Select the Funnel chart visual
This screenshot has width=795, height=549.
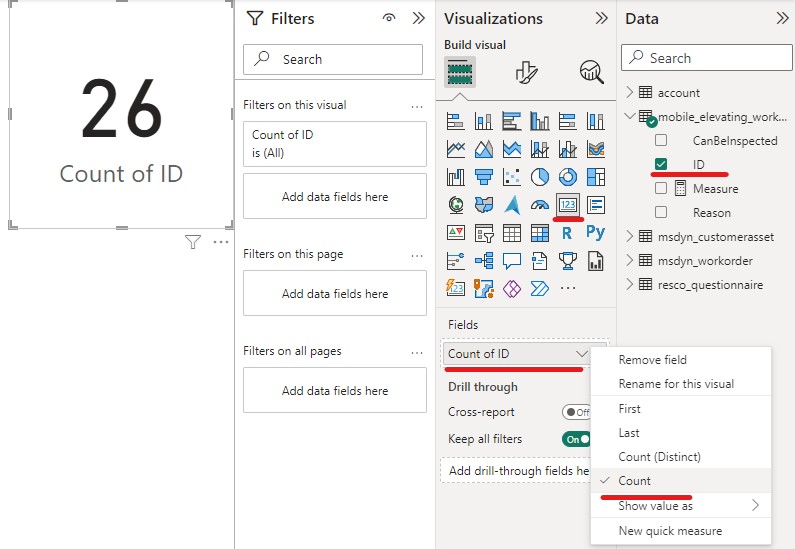click(x=484, y=177)
